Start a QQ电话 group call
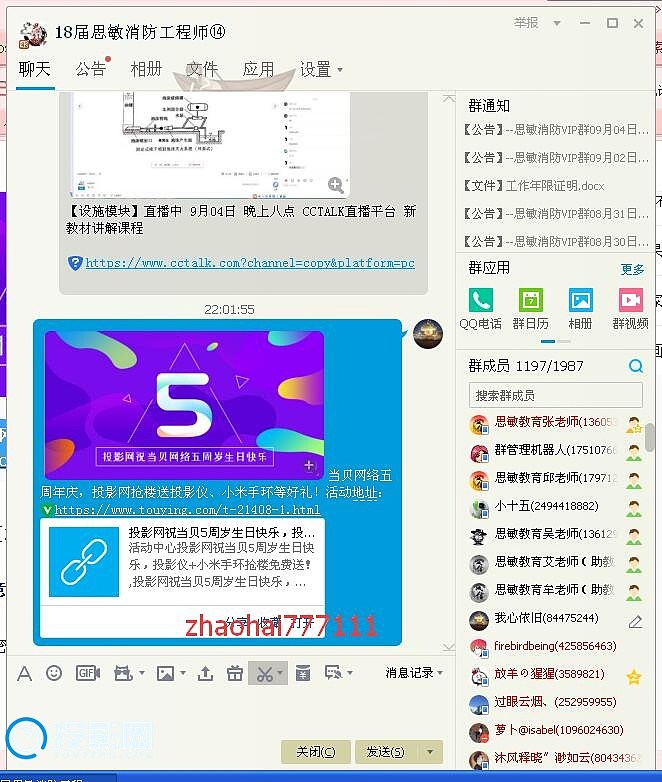Screen dimensions: 662x782 coord(480,309)
